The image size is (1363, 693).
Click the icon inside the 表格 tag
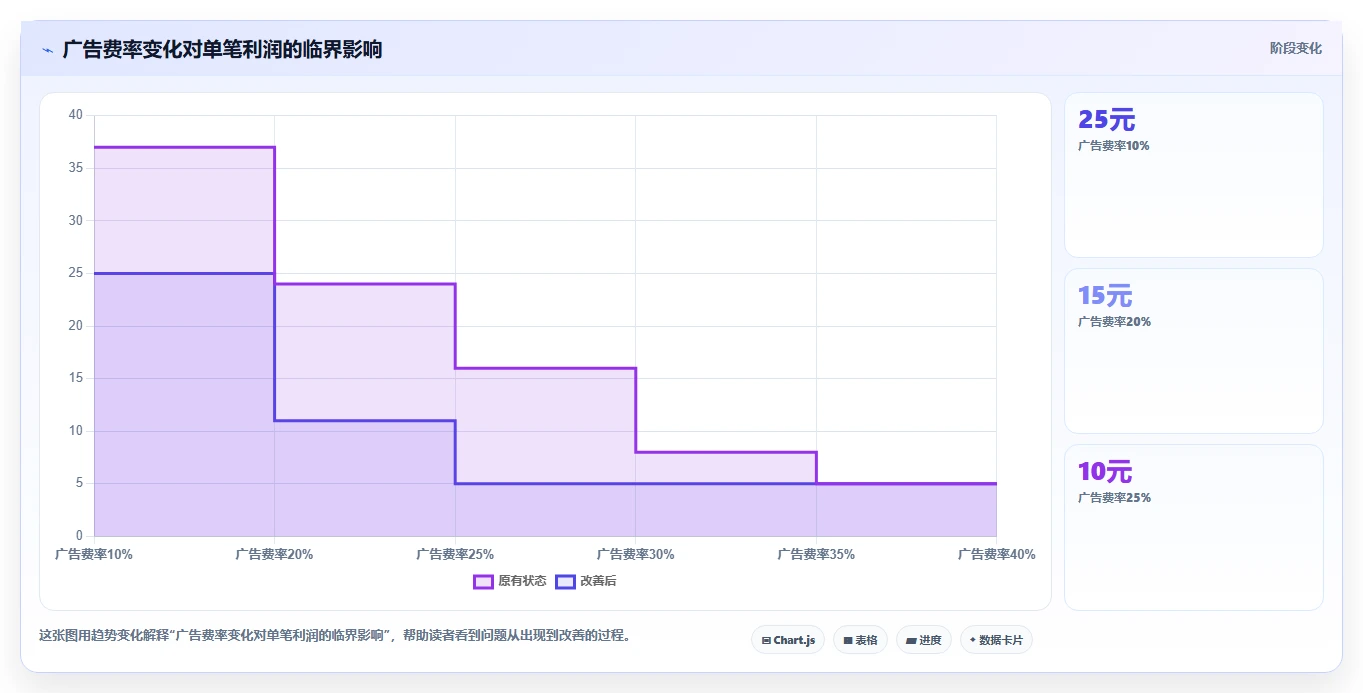[x=848, y=640]
